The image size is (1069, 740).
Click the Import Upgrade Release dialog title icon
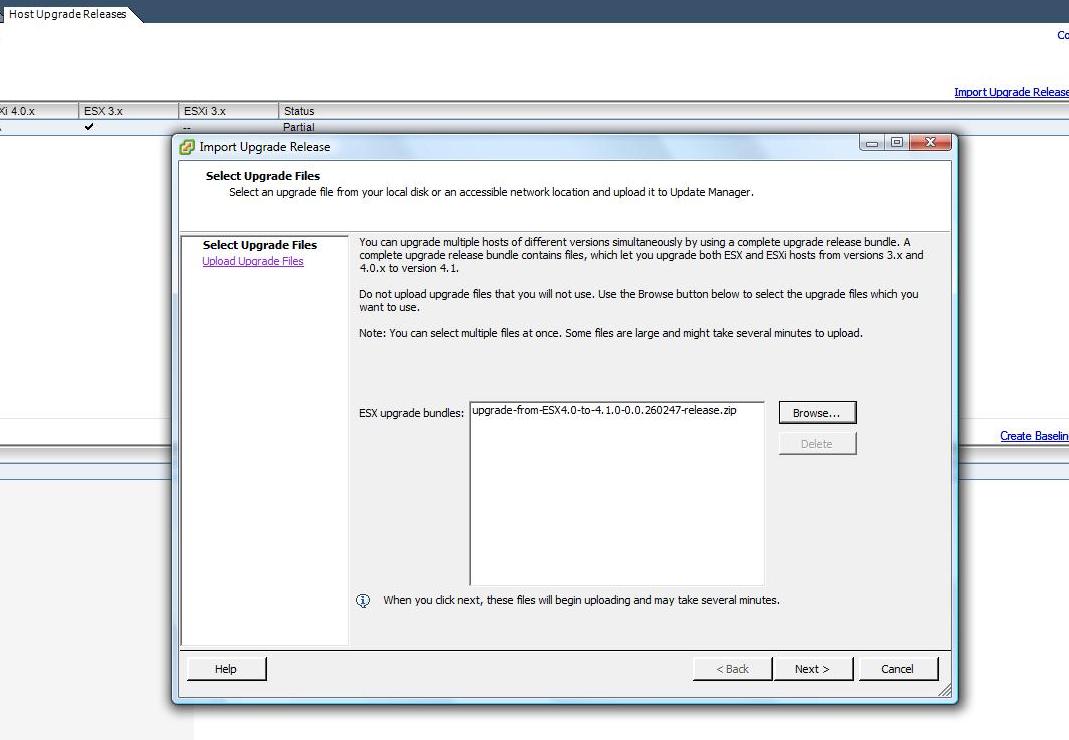click(x=187, y=147)
